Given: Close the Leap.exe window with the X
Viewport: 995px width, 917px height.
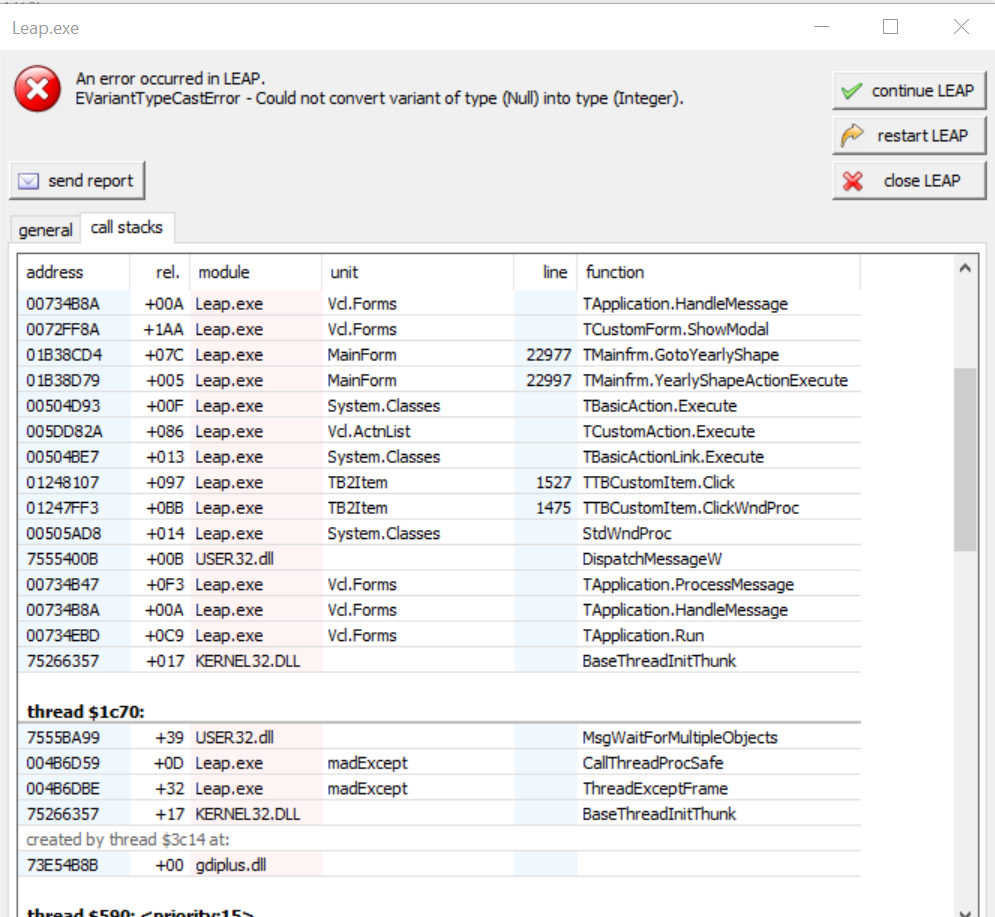Looking at the screenshot, I should tap(961, 27).
